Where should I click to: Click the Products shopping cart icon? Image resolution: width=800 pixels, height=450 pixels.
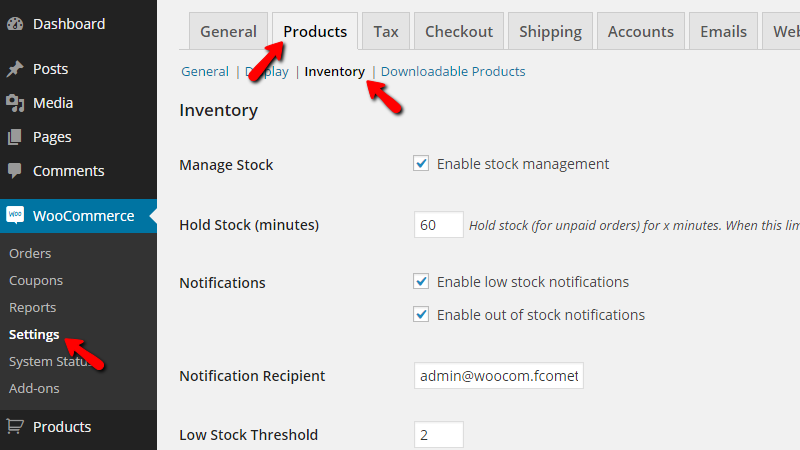[15, 427]
